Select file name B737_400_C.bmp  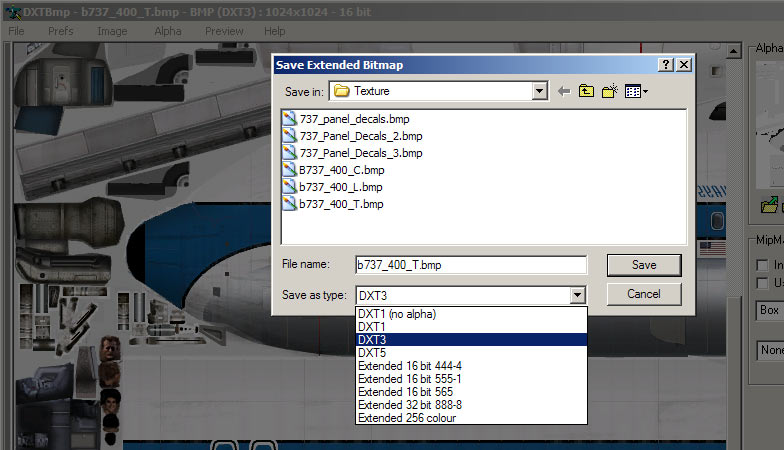(342, 170)
